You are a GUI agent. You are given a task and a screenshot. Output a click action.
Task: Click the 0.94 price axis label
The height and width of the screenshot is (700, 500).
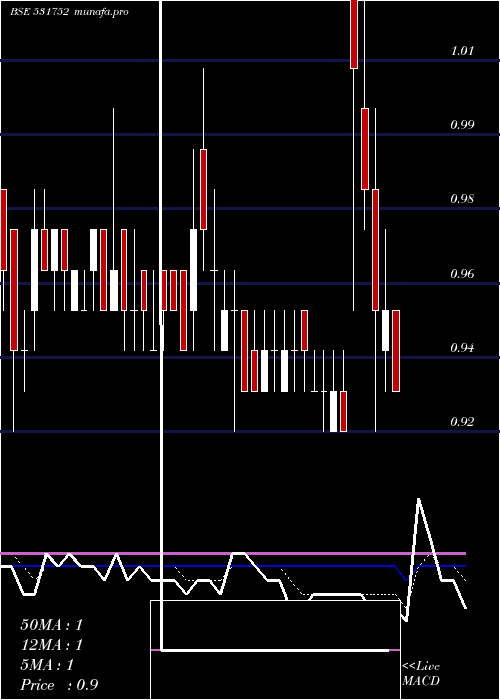tap(462, 347)
